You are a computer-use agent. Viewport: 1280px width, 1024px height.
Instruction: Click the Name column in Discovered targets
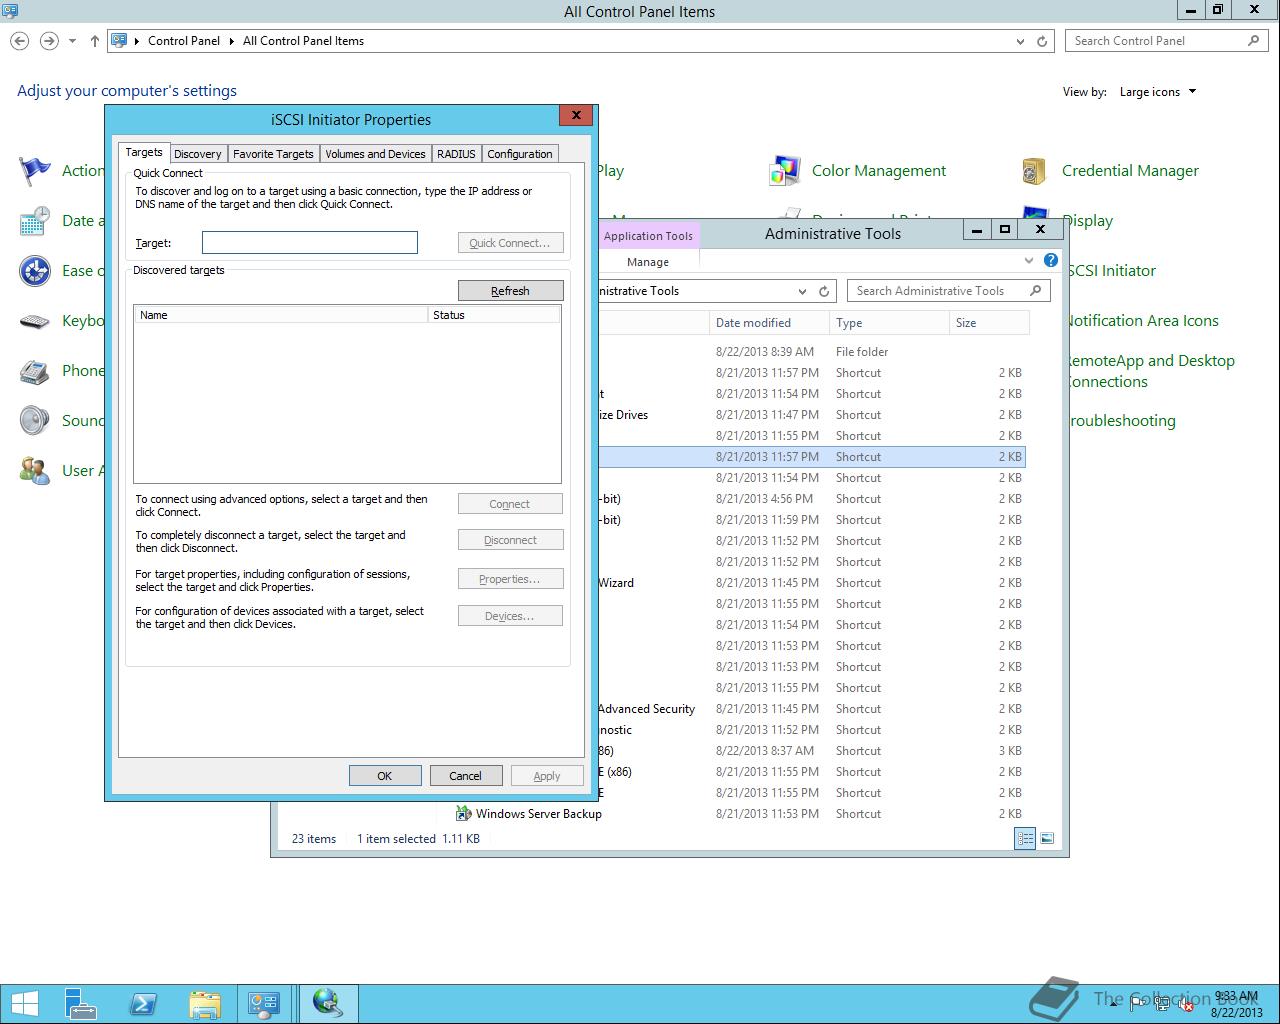click(281, 315)
